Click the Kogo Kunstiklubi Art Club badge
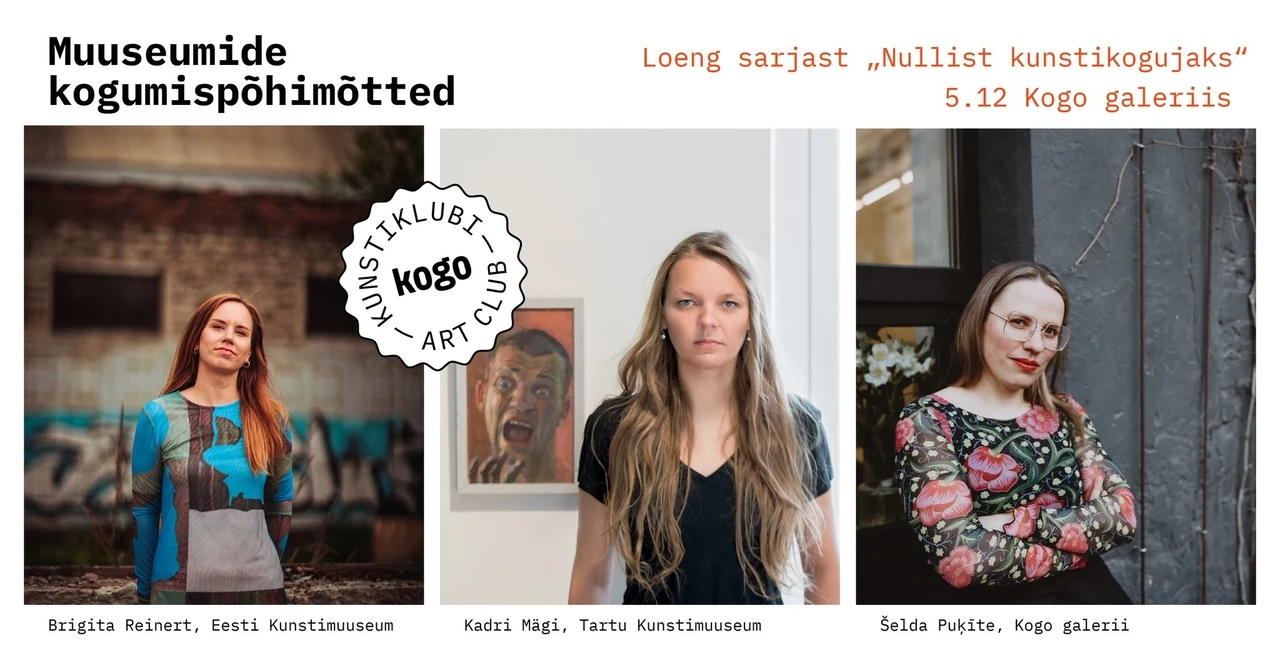This screenshot has height=670, width=1280. (x=433, y=275)
